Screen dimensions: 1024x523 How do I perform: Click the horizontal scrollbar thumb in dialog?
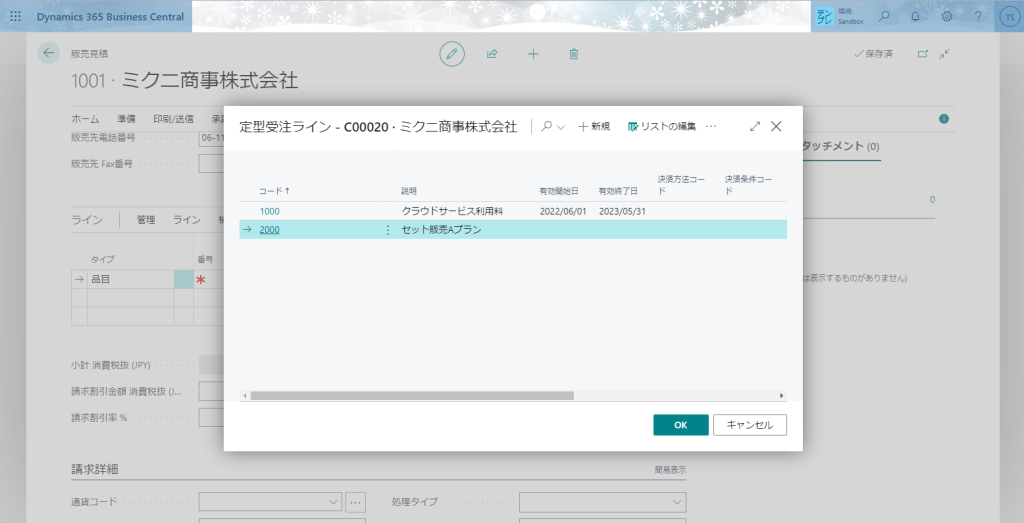[411, 396]
